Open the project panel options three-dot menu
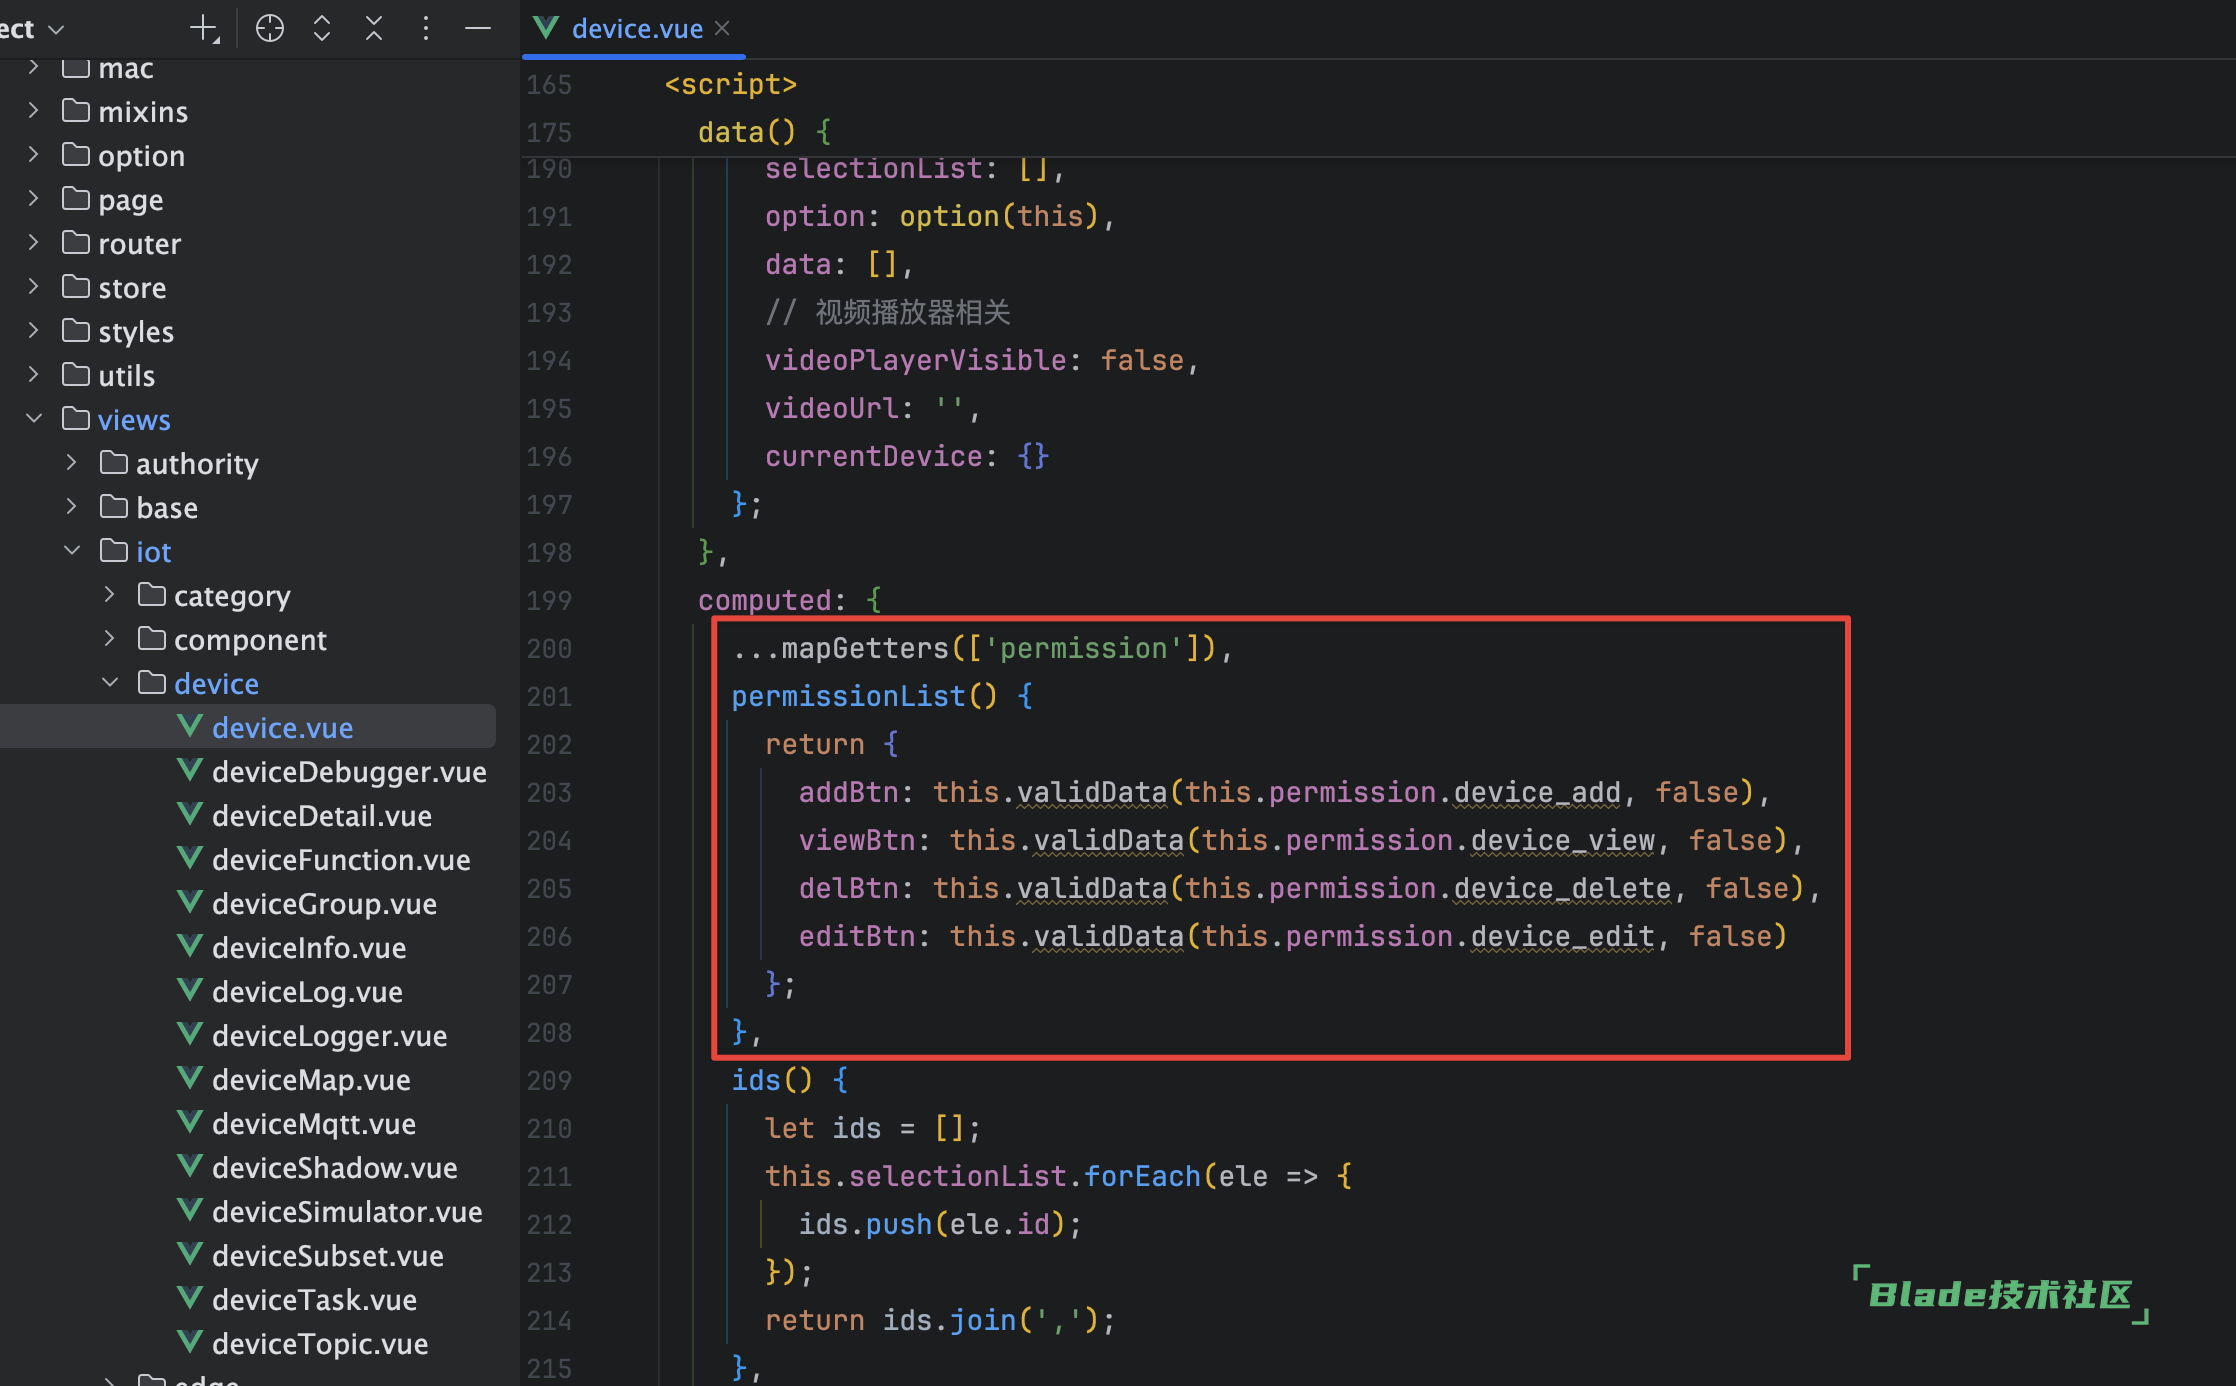This screenshot has width=2236, height=1386. 426,28
